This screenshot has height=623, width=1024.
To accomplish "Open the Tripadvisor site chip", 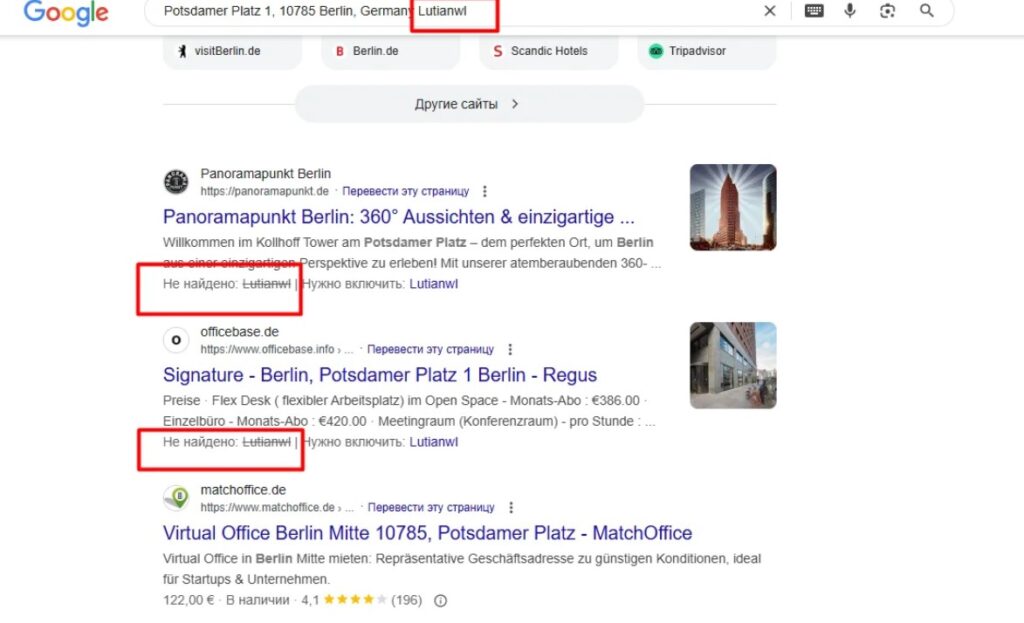I will pyautogui.click(x=707, y=51).
